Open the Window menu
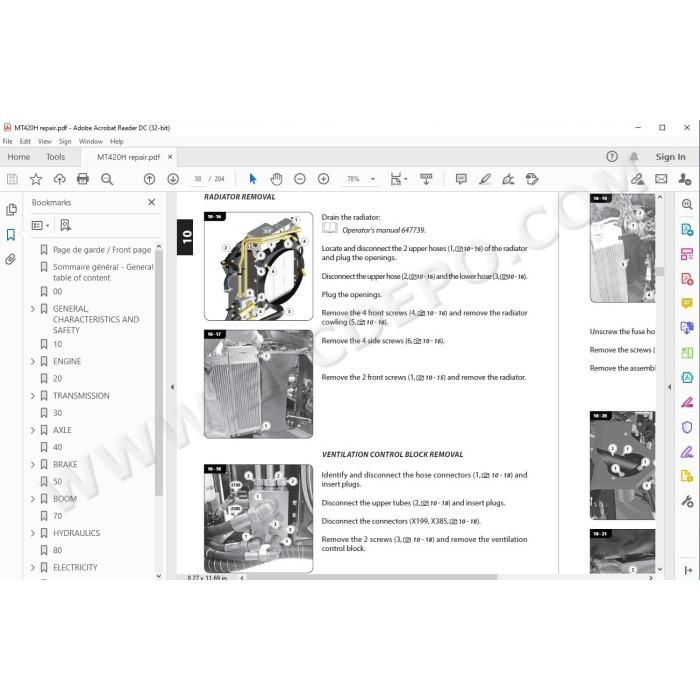 click(x=91, y=142)
